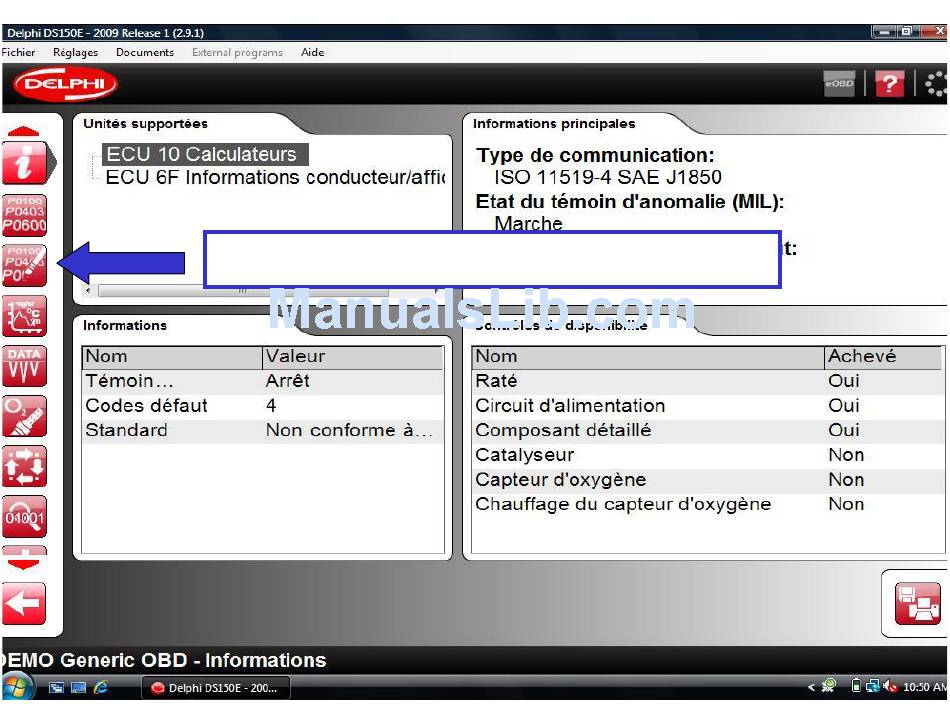The width and height of the screenshot is (950, 725).
Task: Select the Chauffage du capteur d'oxygène row
Action: click(x=708, y=505)
